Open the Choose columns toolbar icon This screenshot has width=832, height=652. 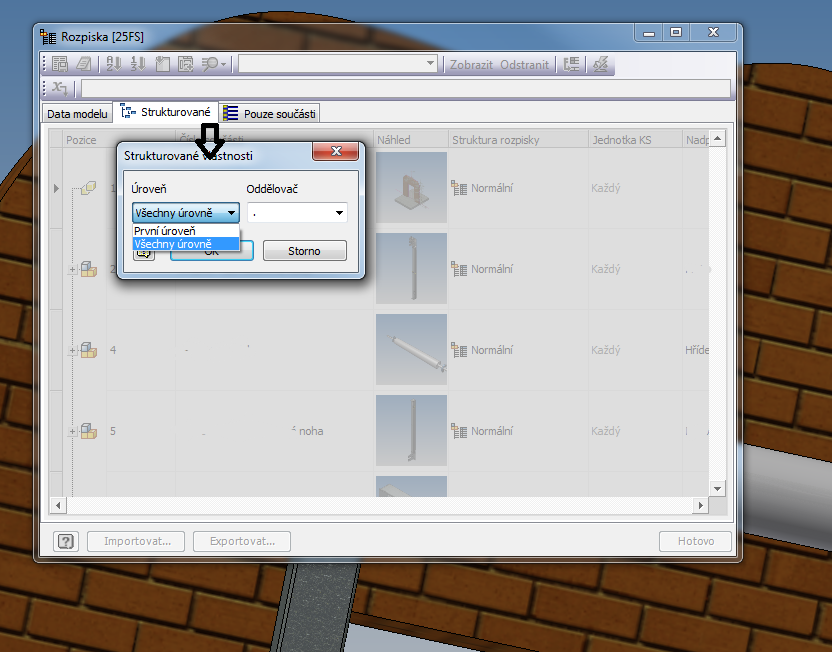click(x=162, y=64)
